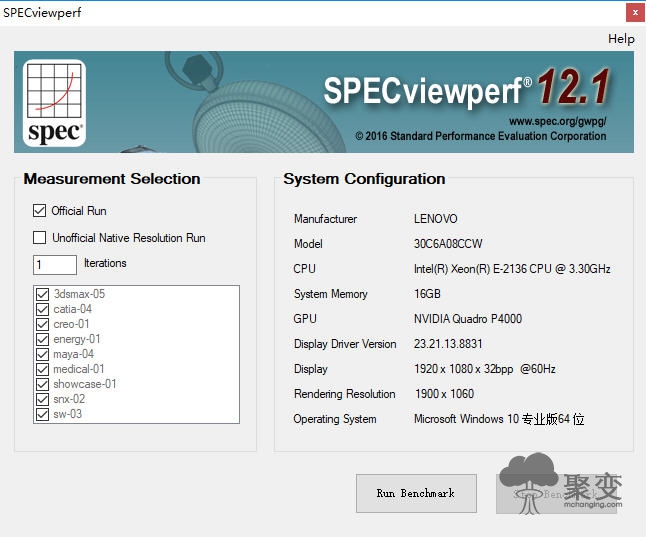This screenshot has width=646, height=537.
Task: Click the spec logo icon
Action: [54, 103]
